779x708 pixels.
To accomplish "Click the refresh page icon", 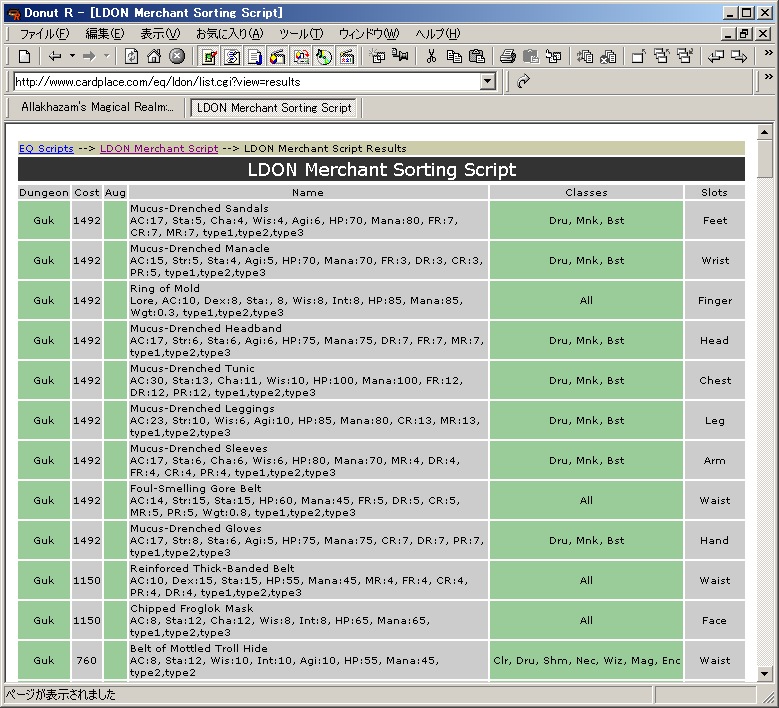I will point(132,56).
